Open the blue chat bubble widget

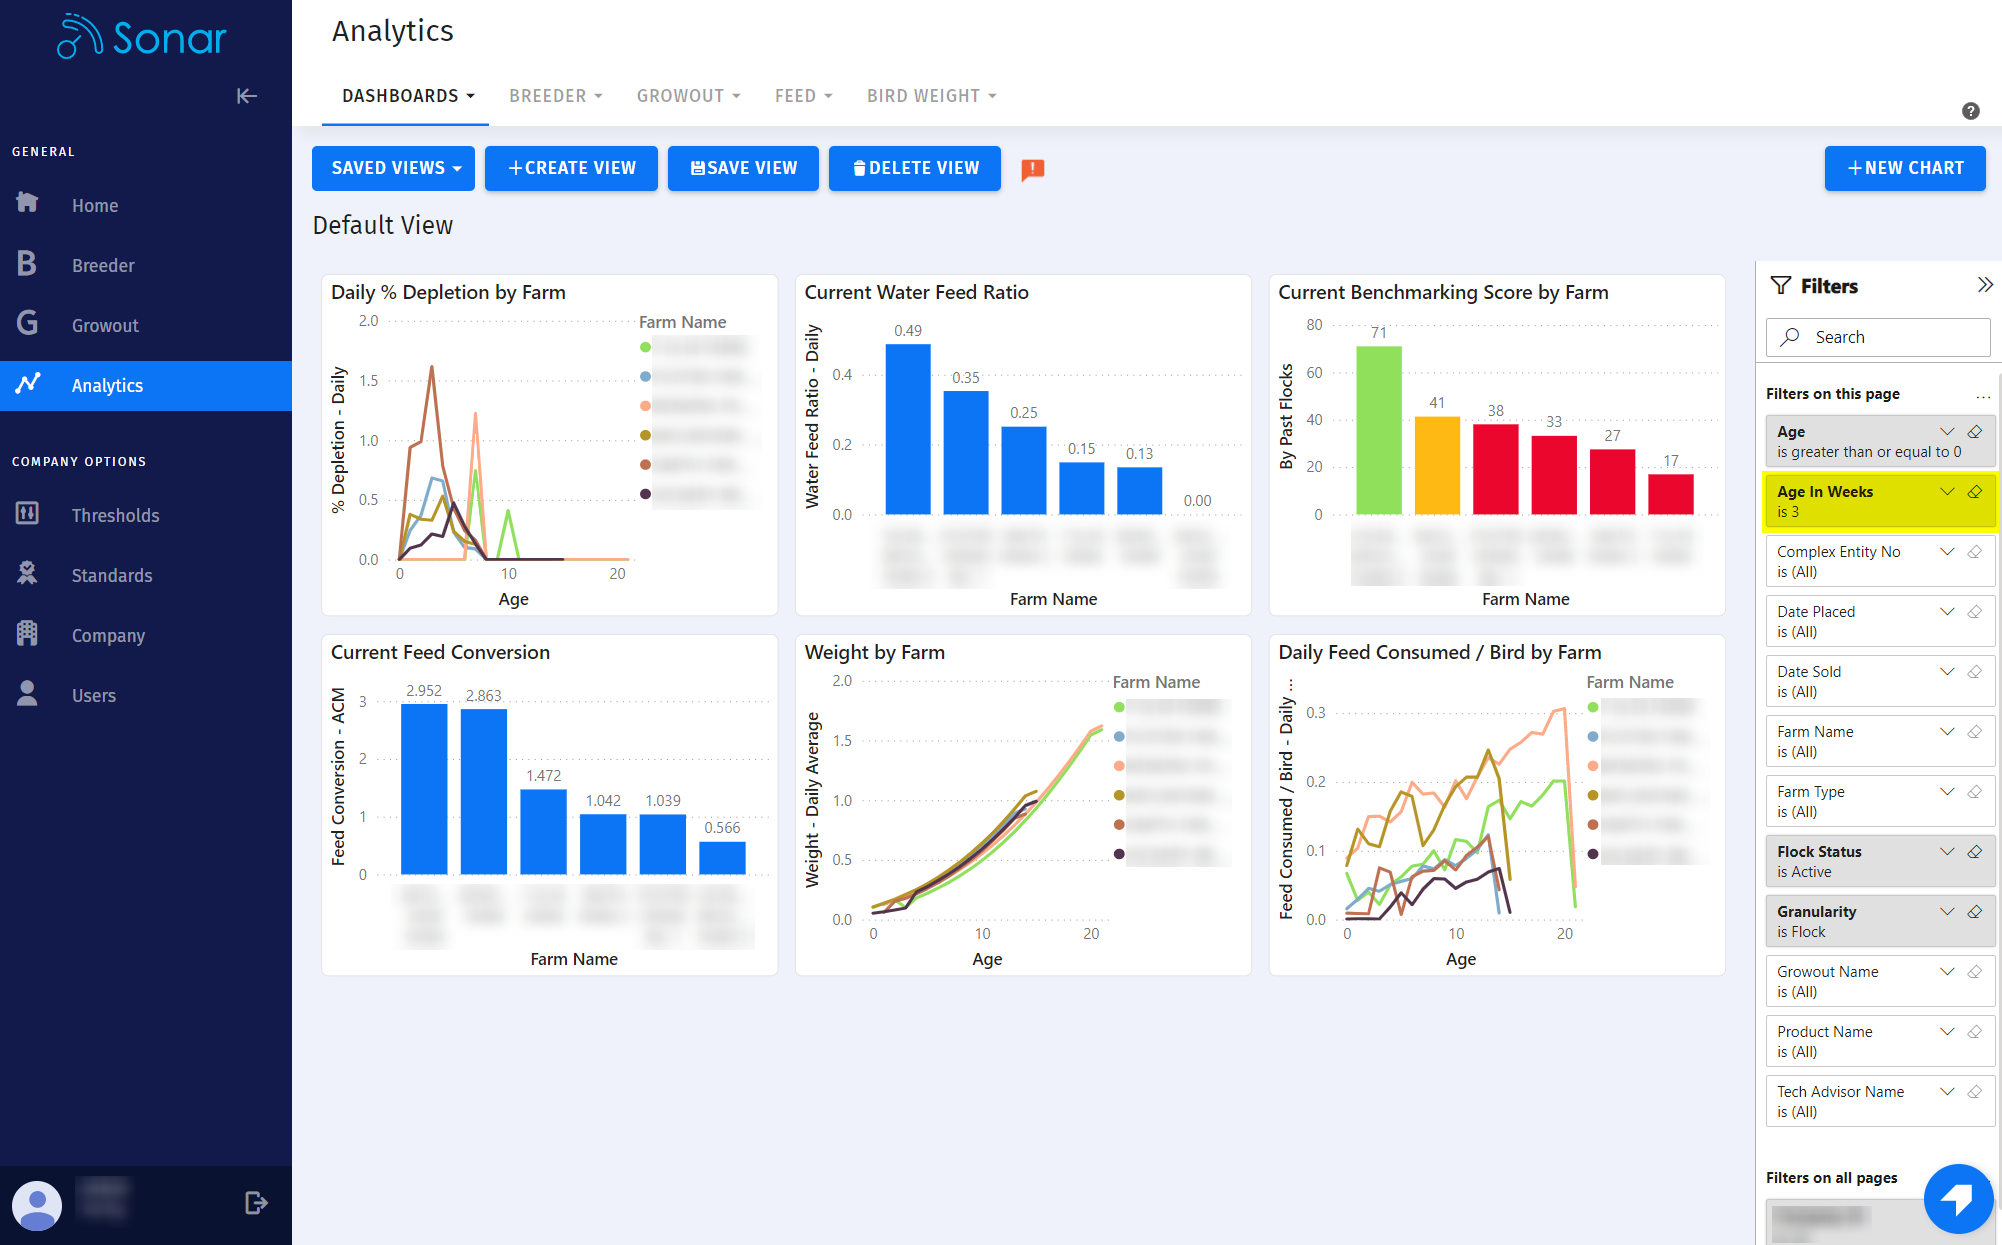click(1958, 1198)
